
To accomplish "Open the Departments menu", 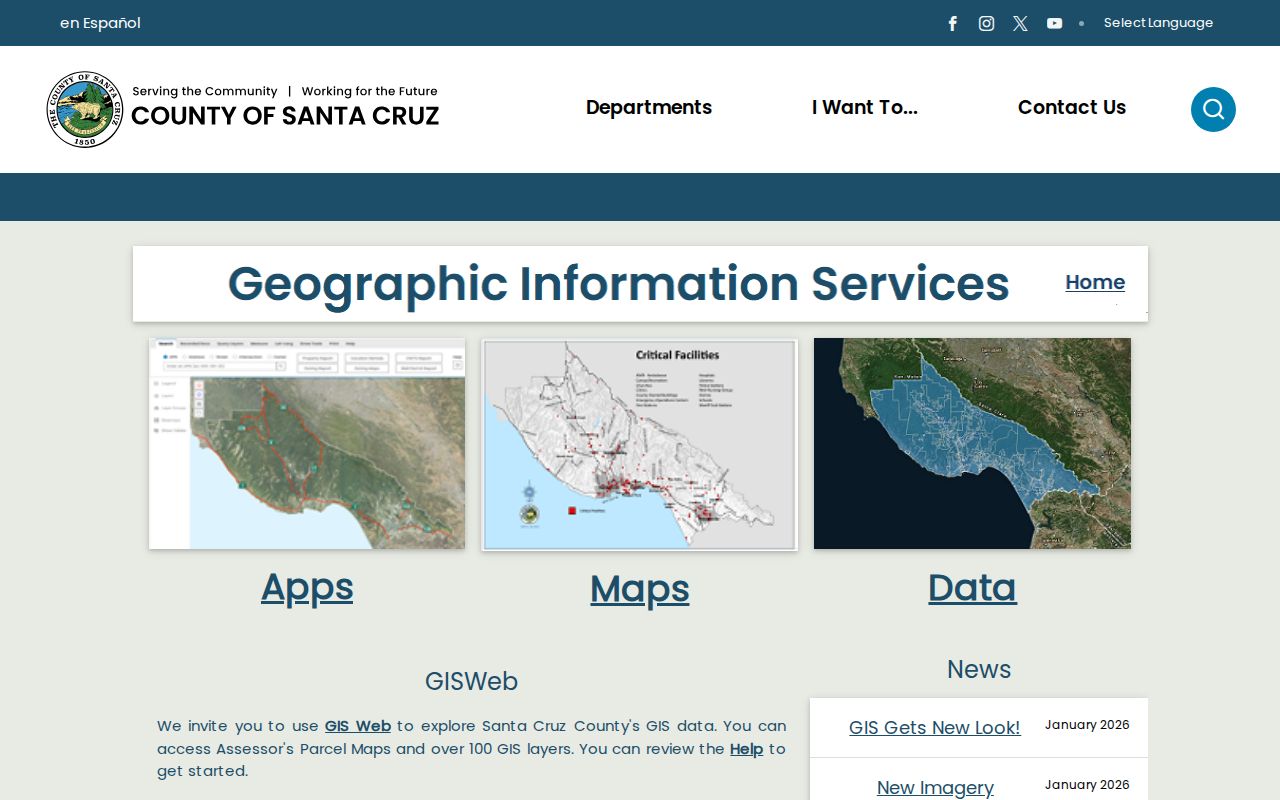I will [x=649, y=107].
